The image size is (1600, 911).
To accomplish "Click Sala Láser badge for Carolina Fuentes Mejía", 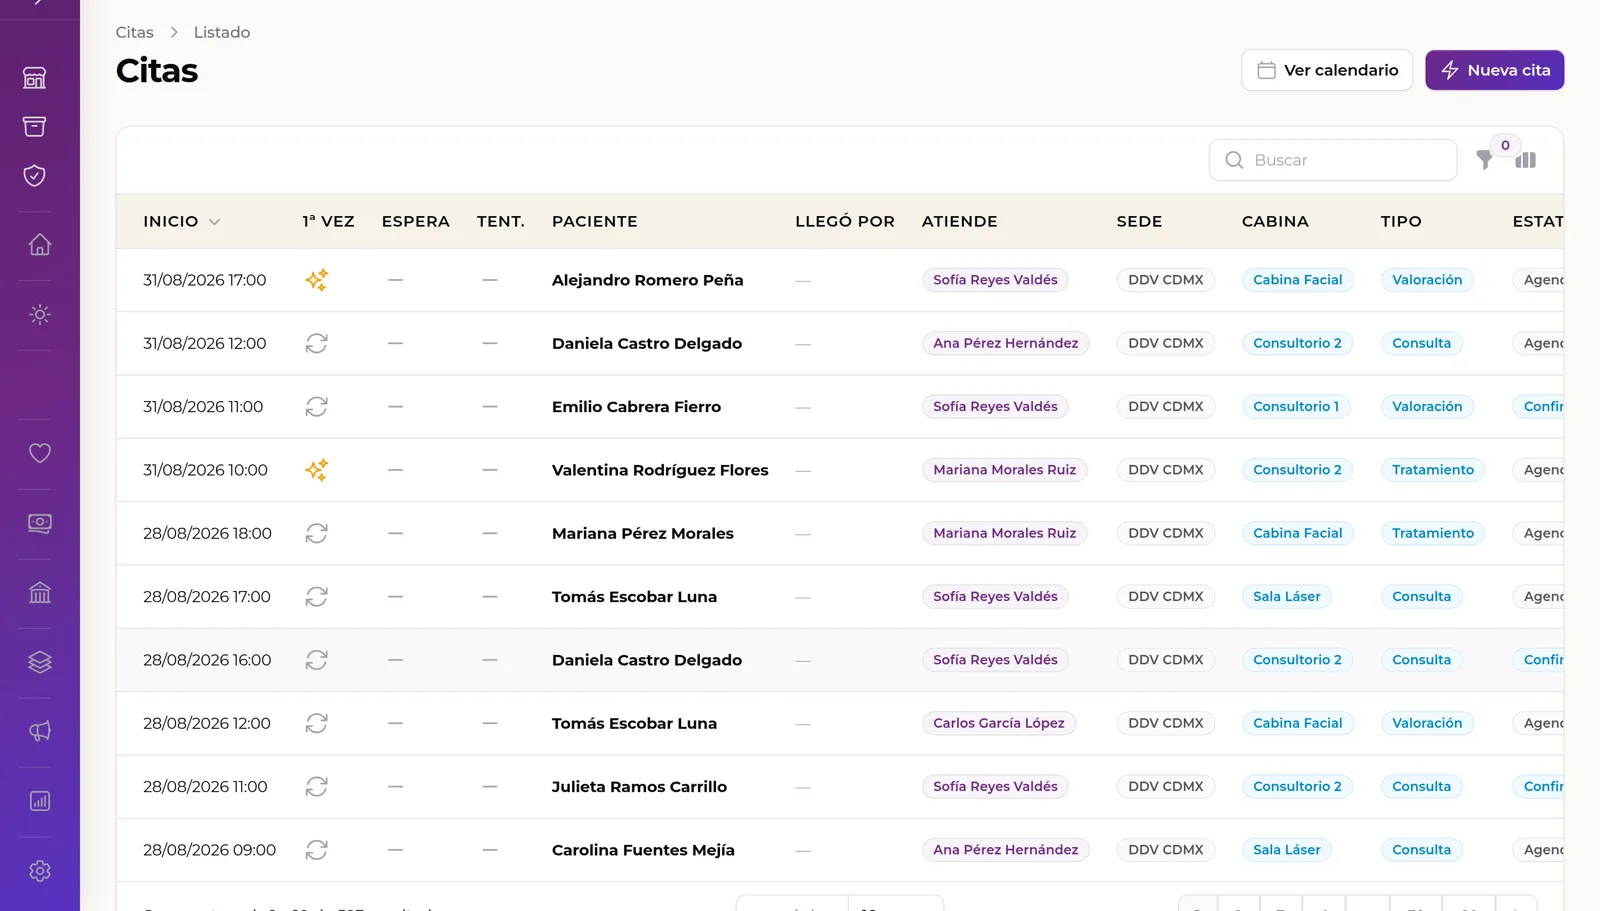I will (1287, 850).
